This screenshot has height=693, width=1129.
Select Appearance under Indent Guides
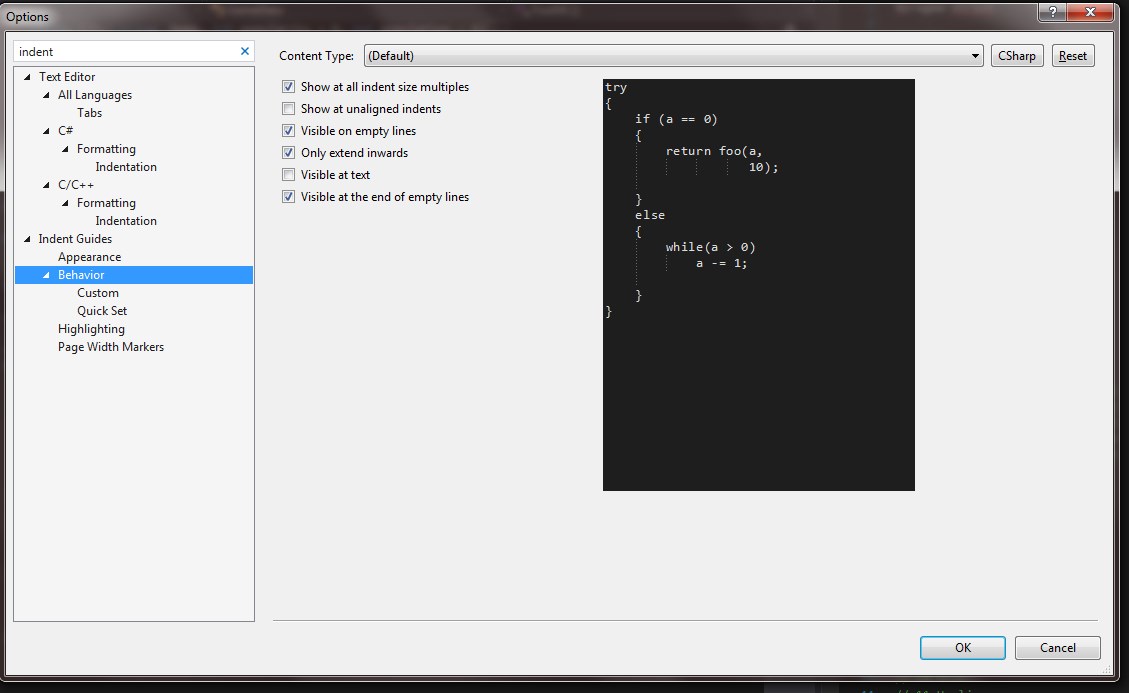(x=89, y=257)
